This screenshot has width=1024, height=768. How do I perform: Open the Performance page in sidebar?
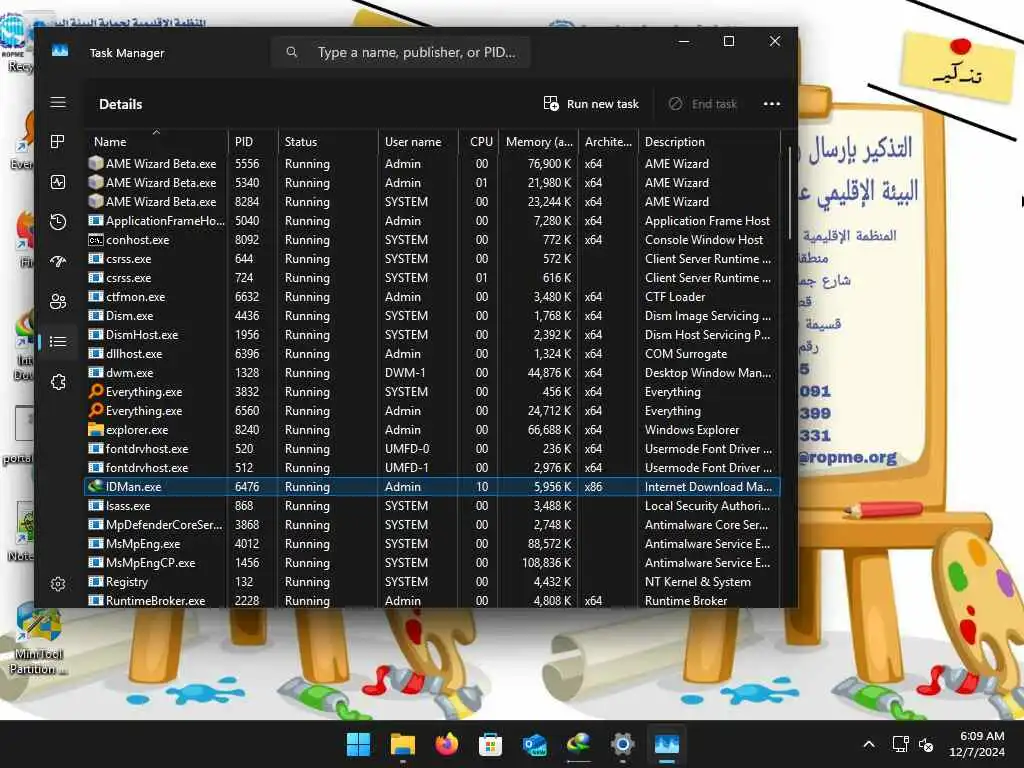click(58, 182)
